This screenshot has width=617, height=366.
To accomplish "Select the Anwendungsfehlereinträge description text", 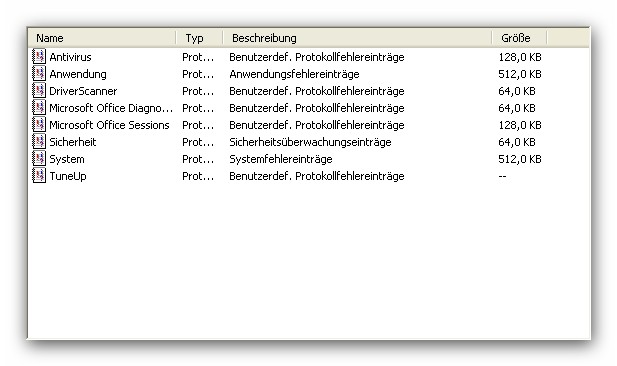I will point(294,74).
